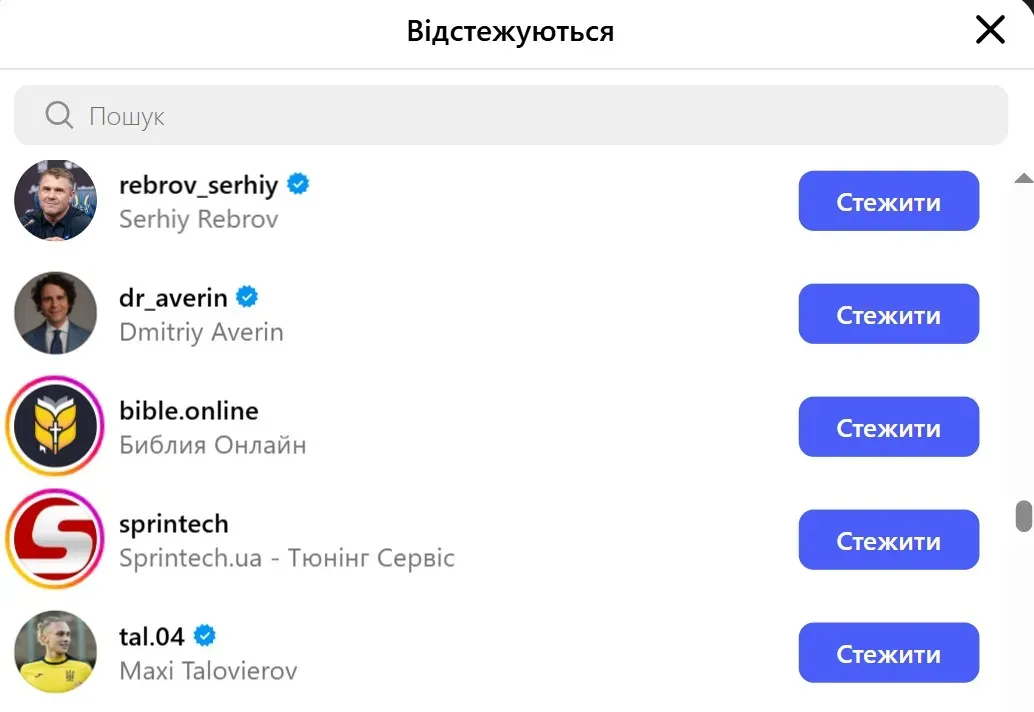This screenshot has width=1034, height=712.
Task: Open the rebrov_serhiy username link
Action: [198, 186]
